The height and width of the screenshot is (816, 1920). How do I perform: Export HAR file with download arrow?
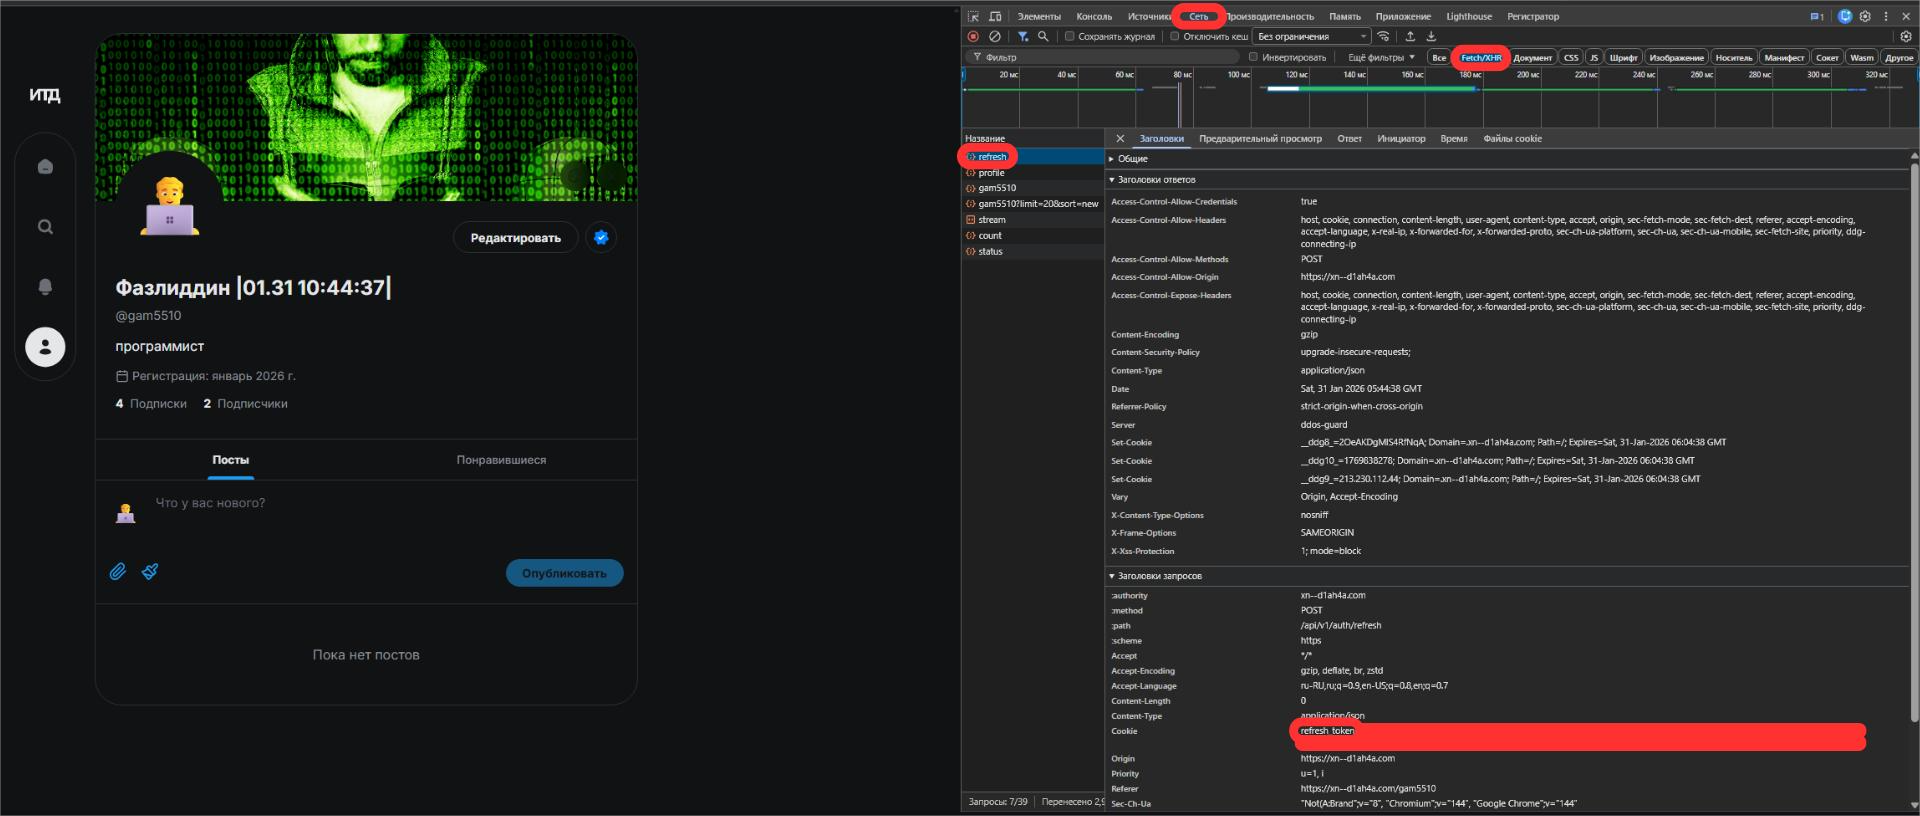(x=1431, y=36)
